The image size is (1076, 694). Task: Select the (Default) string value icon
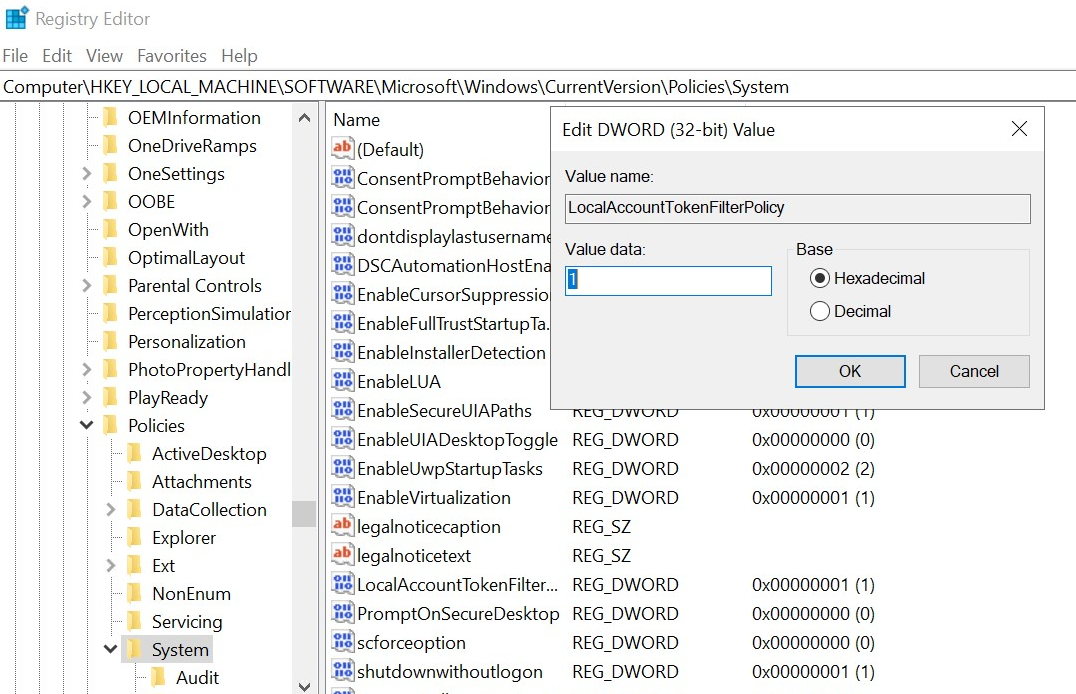[342, 147]
